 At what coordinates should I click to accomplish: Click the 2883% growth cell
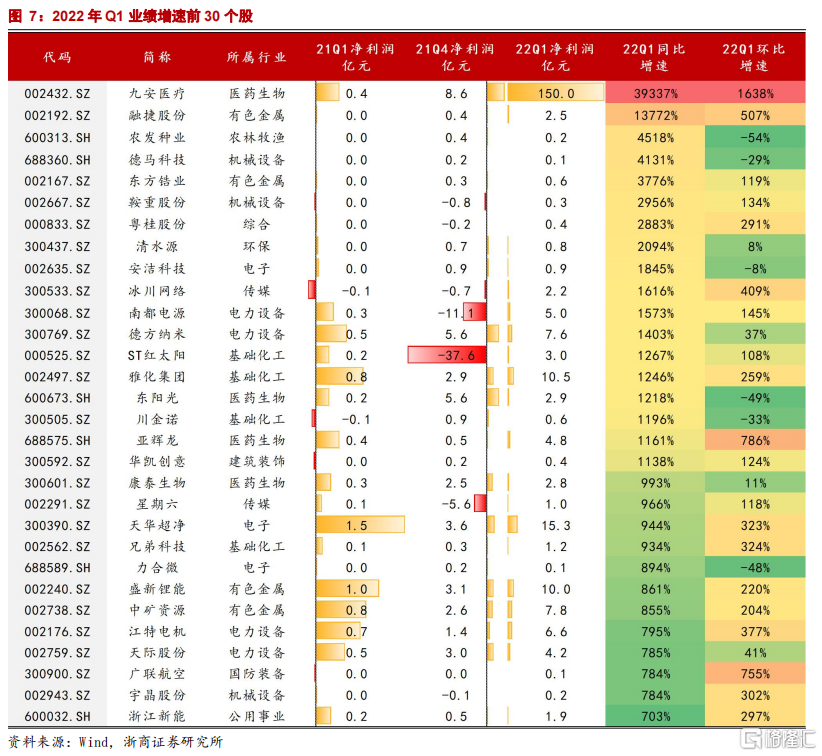click(x=655, y=224)
